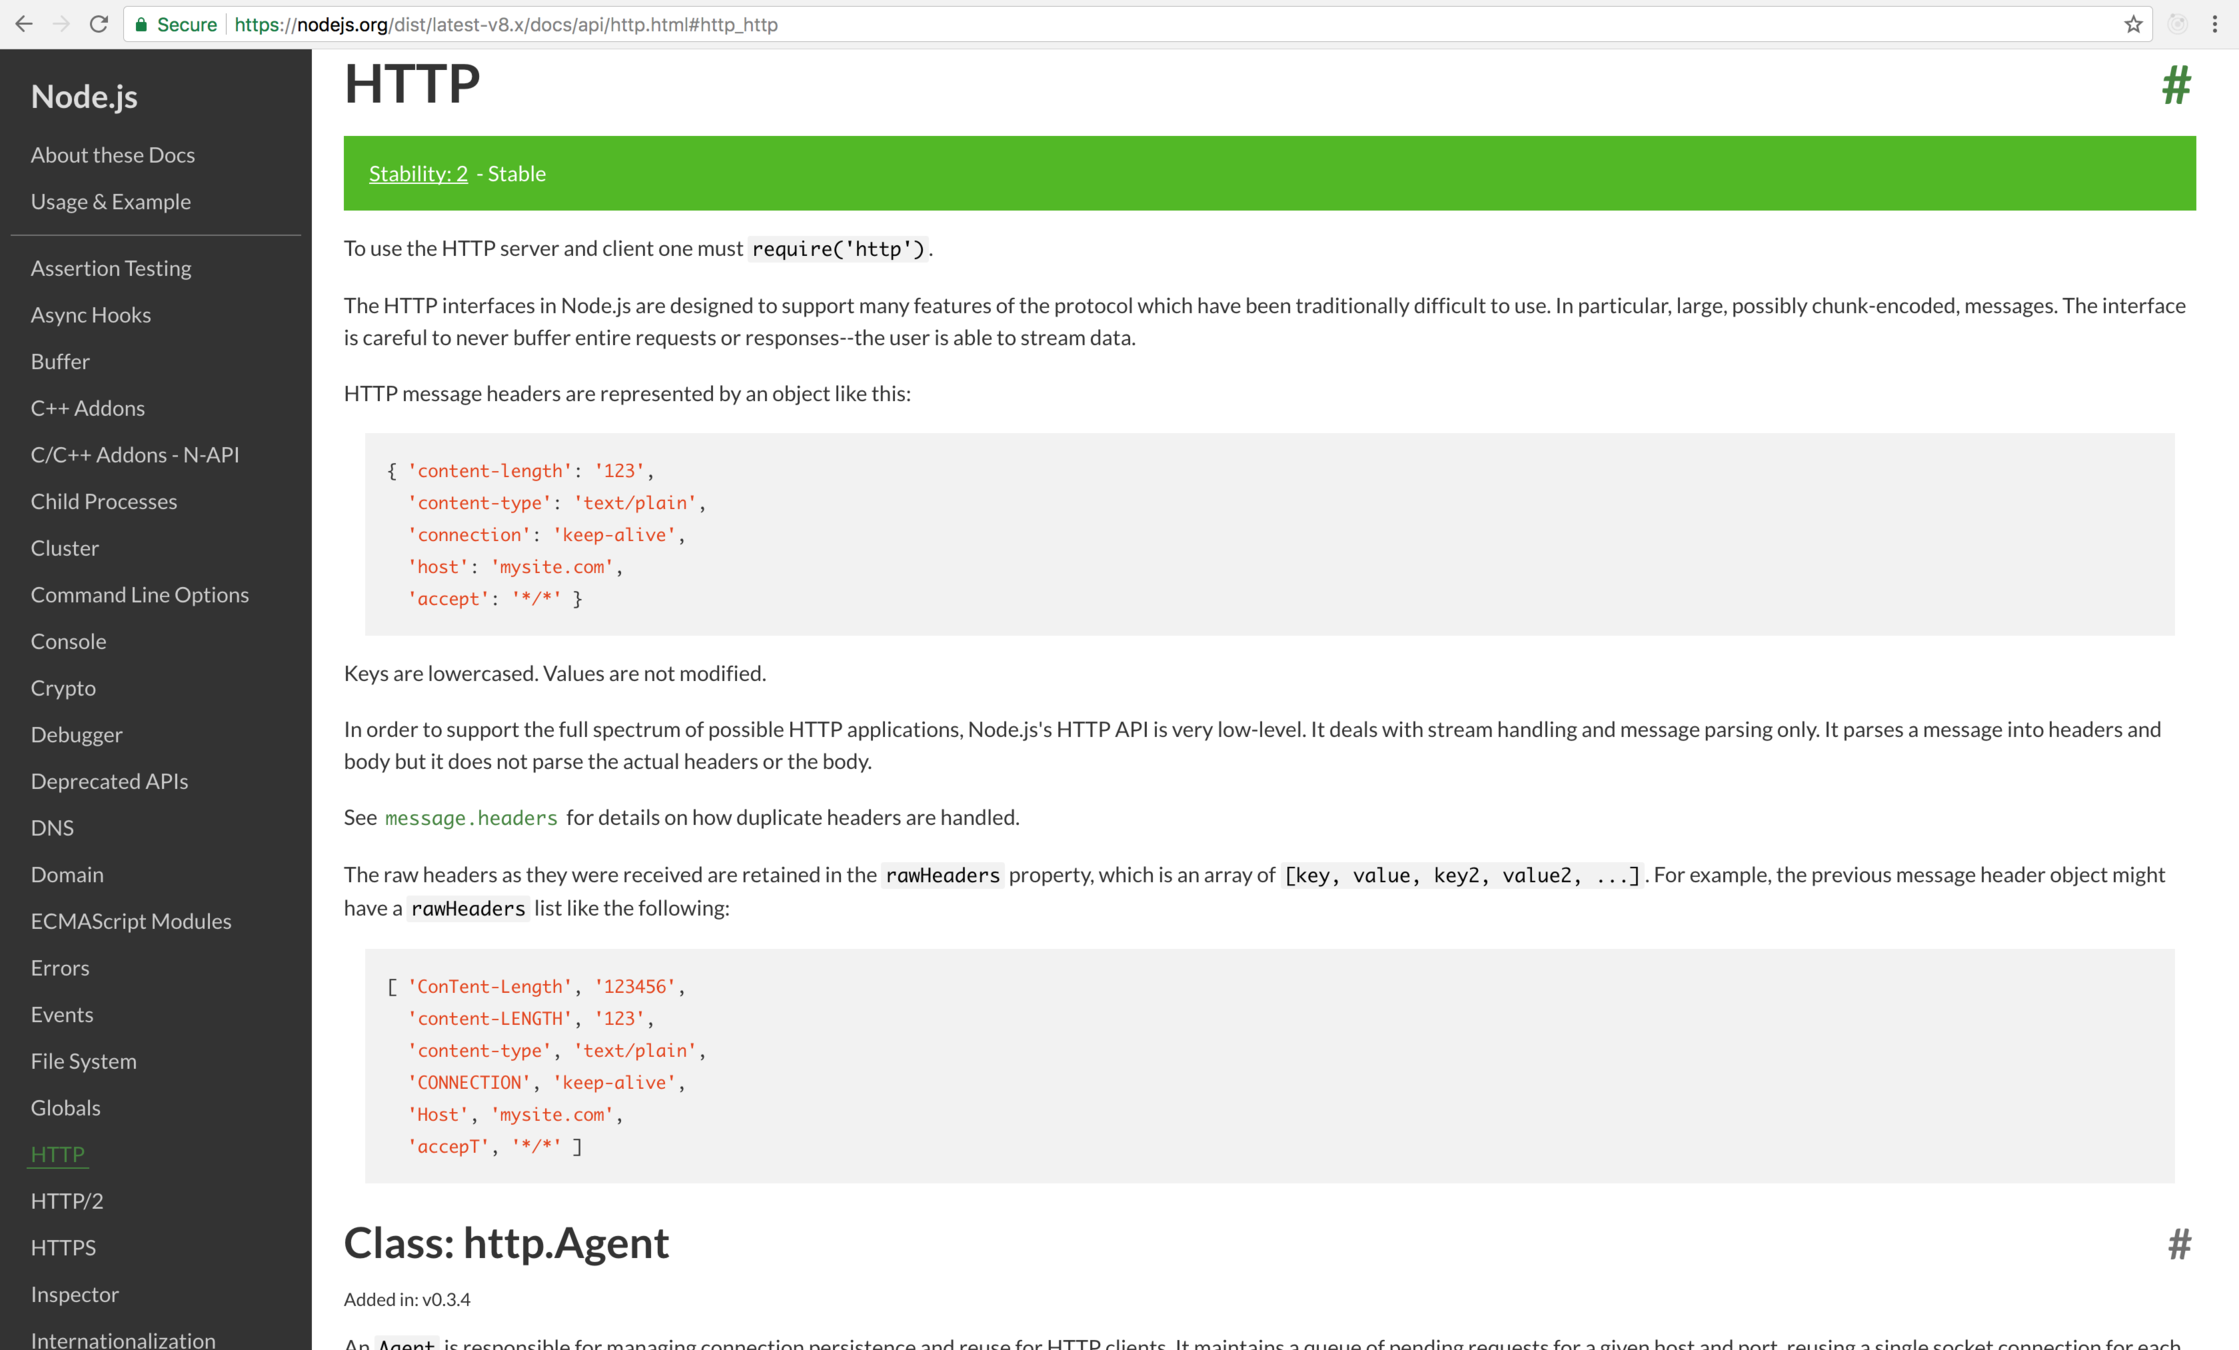Bookmark page with star icon
This screenshot has height=1350, width=2239.
[2133, 24]
